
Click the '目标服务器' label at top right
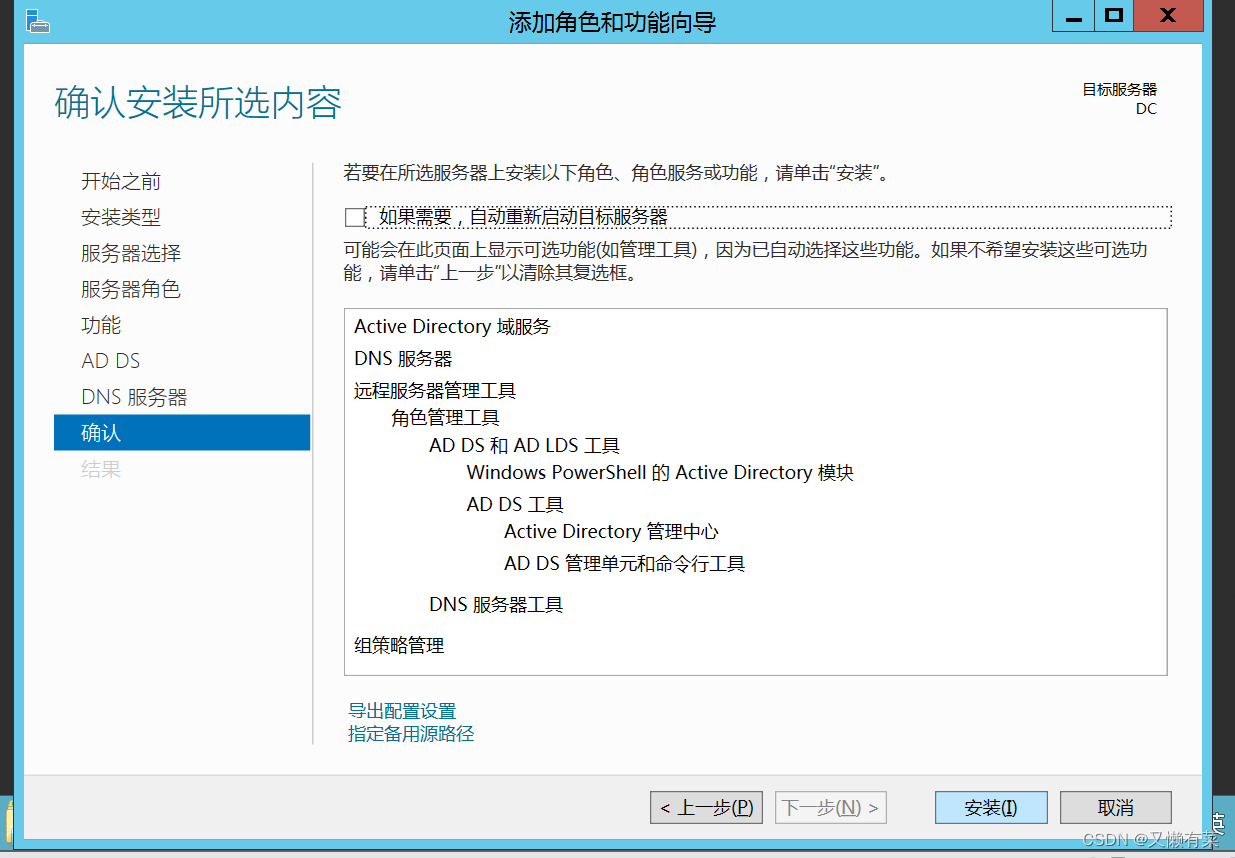point(1119,89)
